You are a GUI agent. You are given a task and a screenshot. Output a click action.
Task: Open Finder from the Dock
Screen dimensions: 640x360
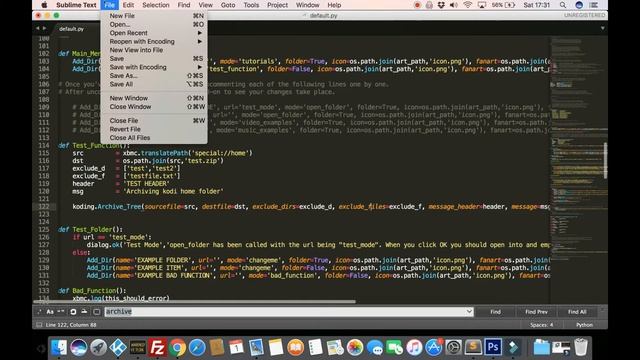point(59,347)
